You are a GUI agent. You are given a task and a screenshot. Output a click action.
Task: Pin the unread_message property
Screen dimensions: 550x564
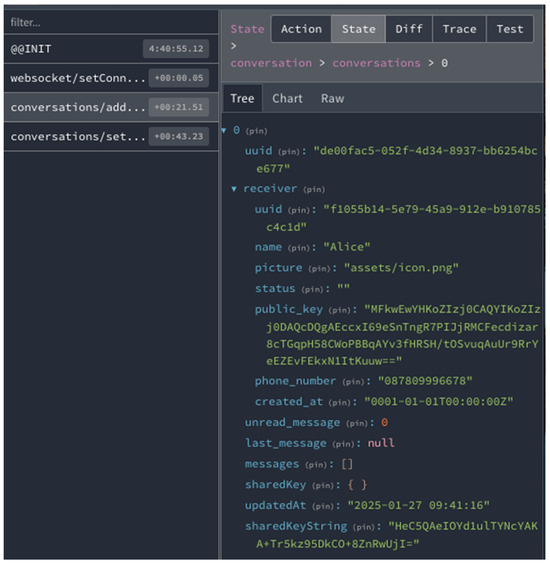pos(357,423)
